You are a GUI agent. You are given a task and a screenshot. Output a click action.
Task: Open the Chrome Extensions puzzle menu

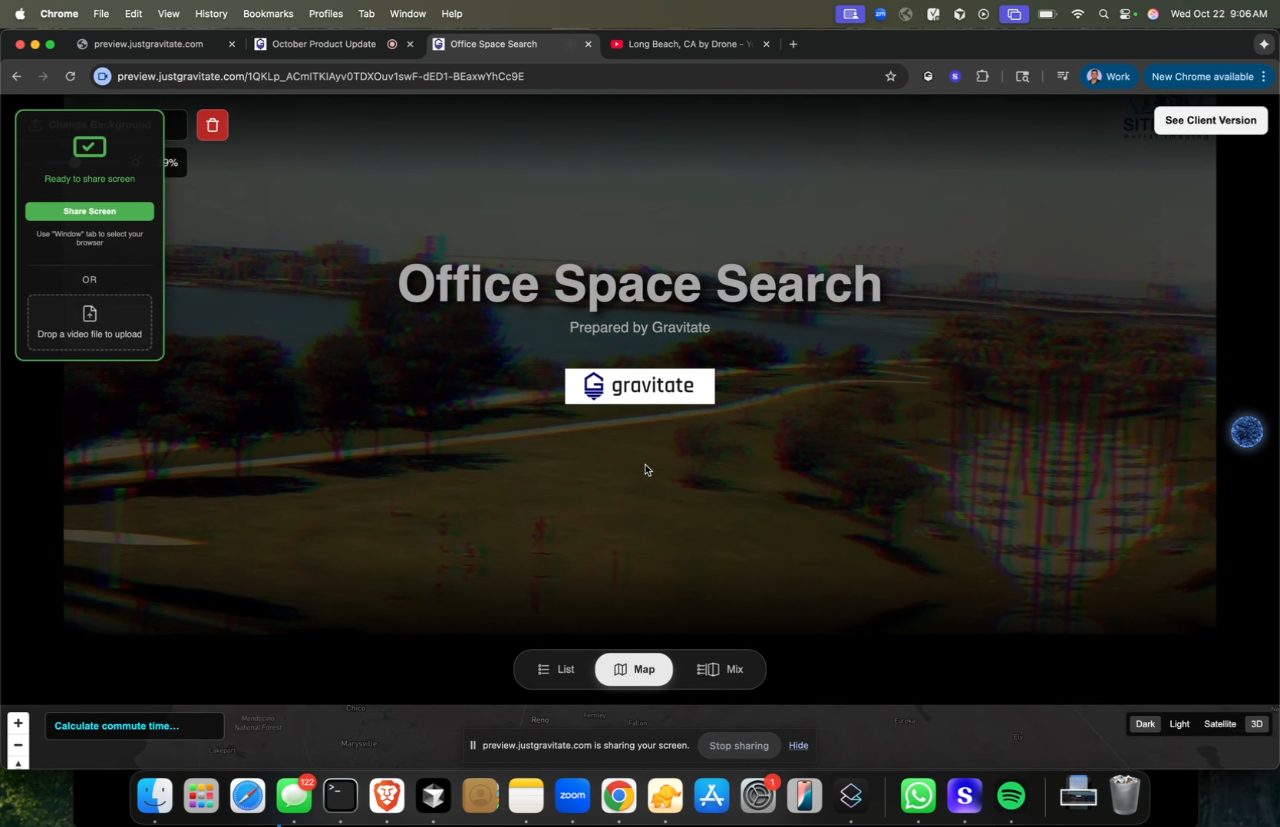coord(982,76)
